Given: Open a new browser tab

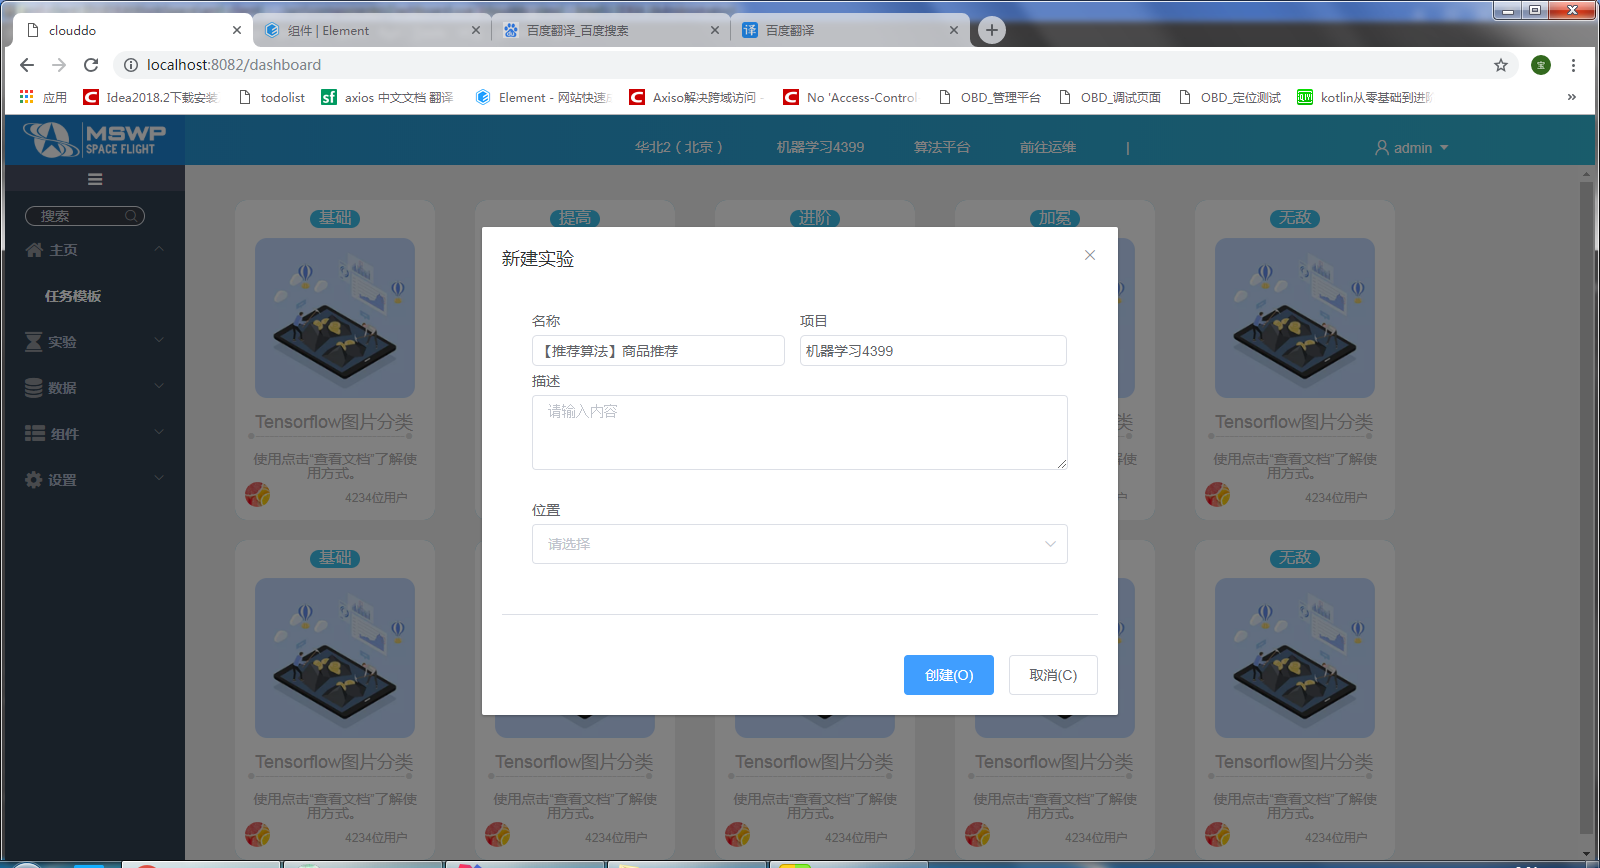Looking at the screenshot, I should 991,30.
